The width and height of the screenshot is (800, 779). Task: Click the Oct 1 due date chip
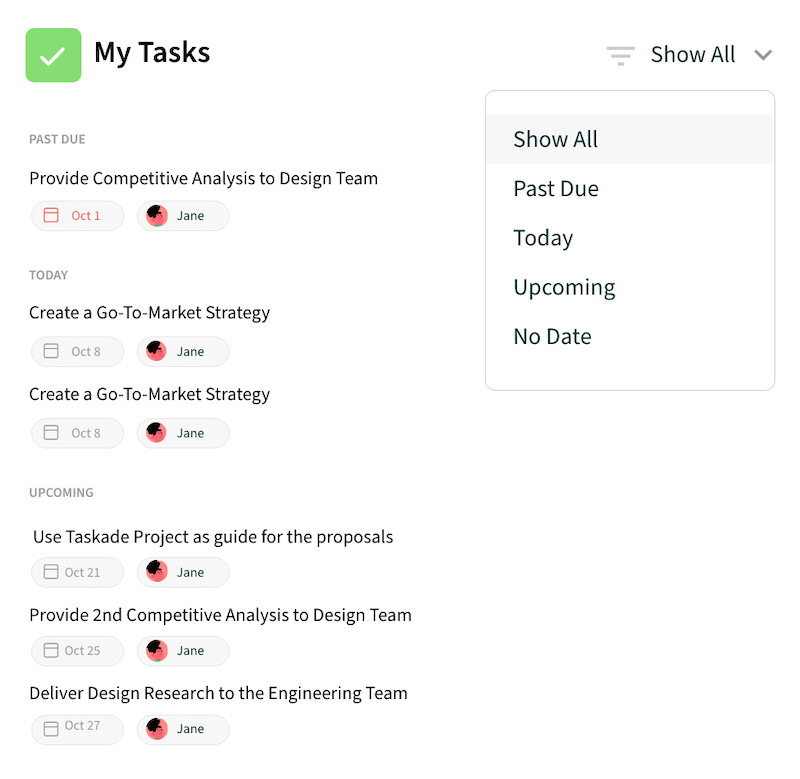77,215
